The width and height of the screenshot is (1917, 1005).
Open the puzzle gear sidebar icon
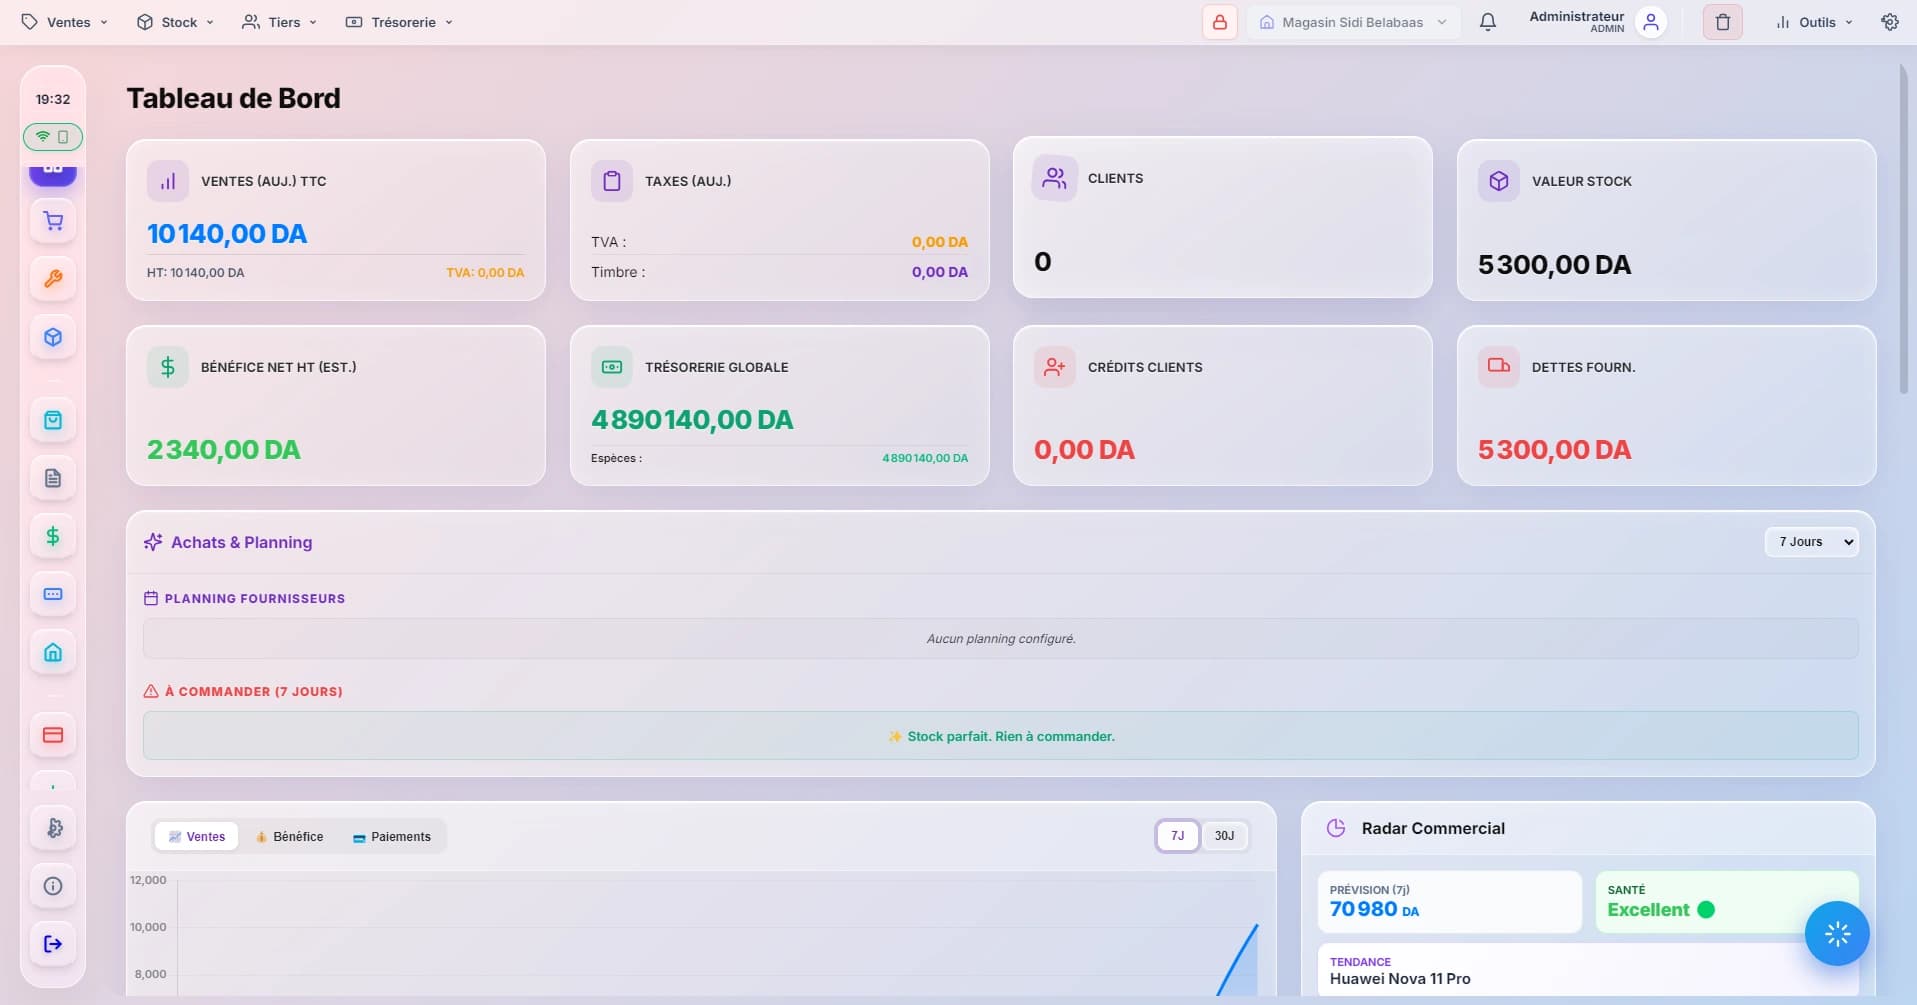pos(53,828)
